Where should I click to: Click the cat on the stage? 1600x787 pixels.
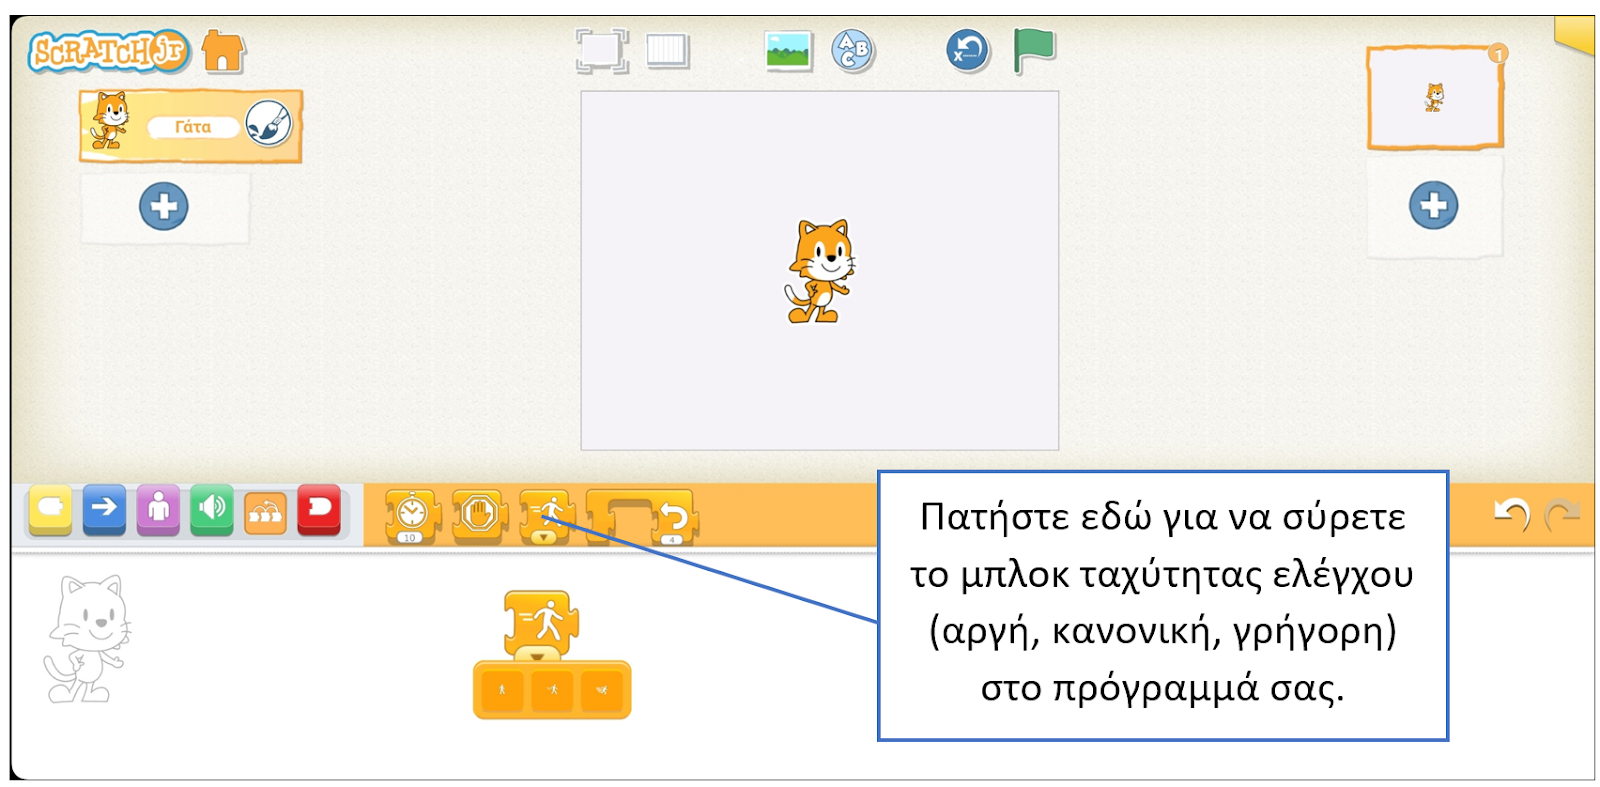pyautogui.click(x=820, y=271)
